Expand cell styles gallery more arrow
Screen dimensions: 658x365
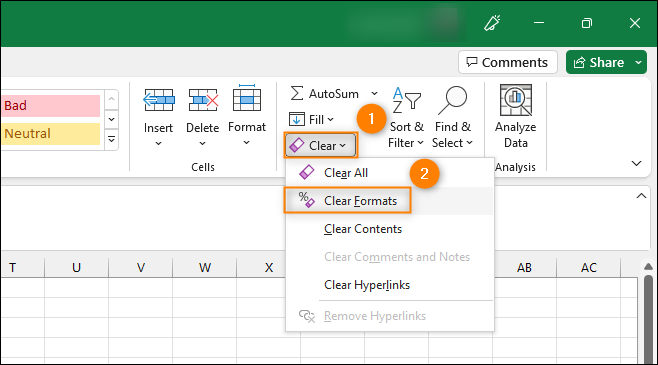pyautogui.click(x=111, y=139)
